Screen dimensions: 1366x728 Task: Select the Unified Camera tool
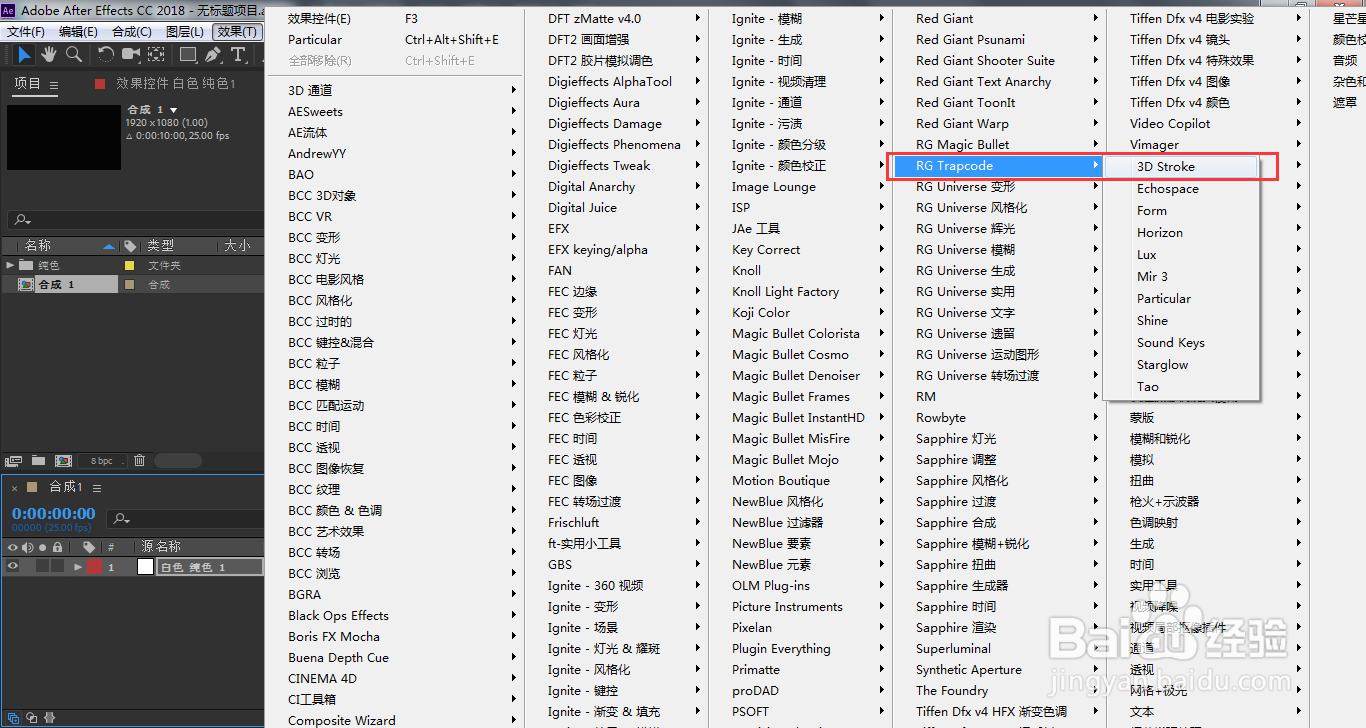tap(131, 54)
